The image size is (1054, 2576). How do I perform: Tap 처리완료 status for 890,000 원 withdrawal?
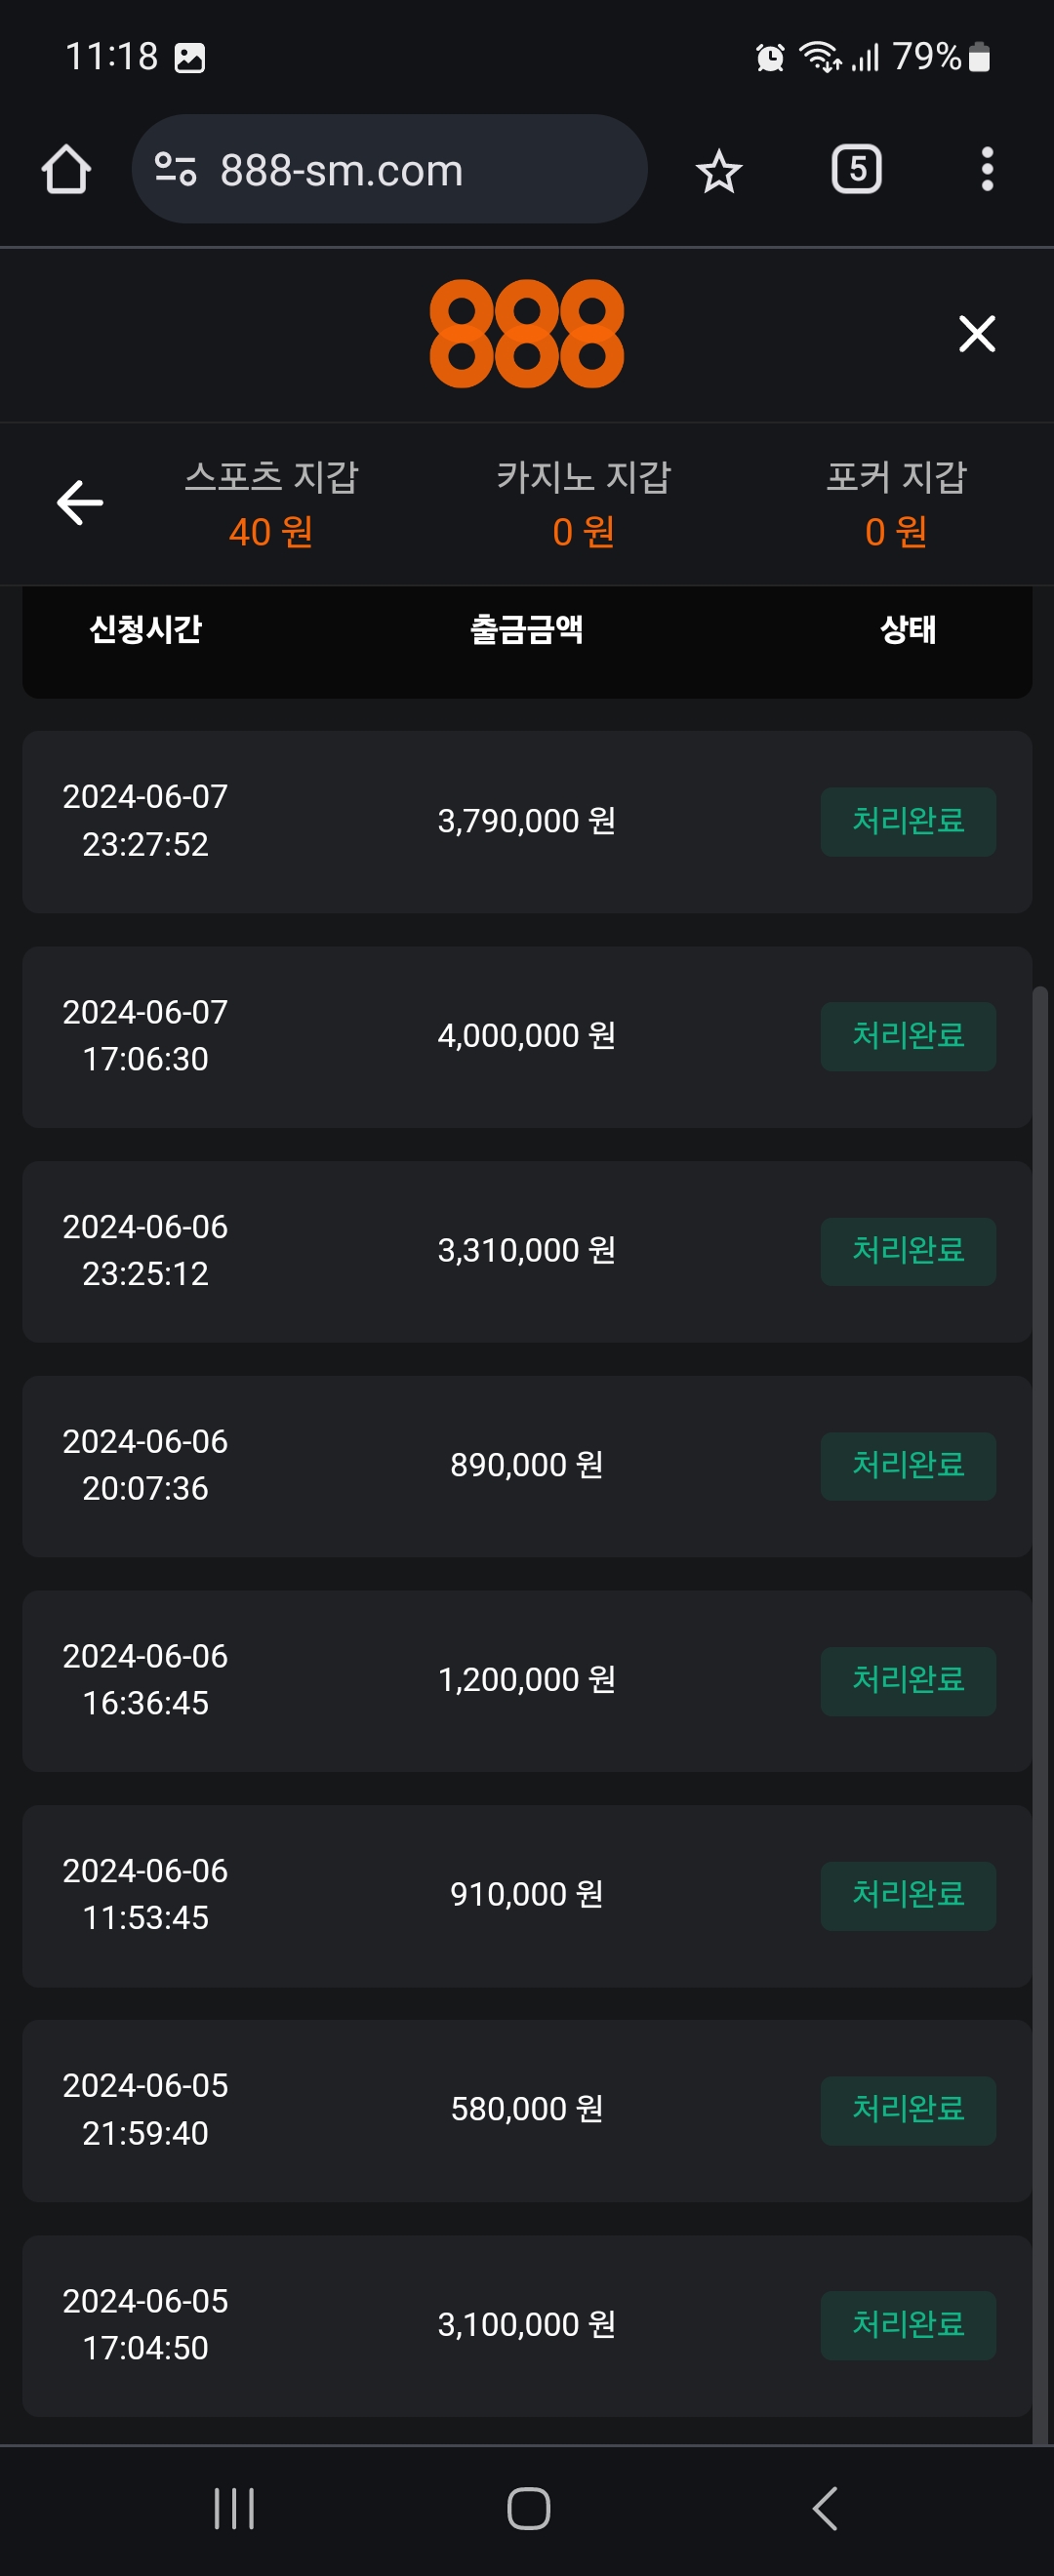pyautogui.click(x=907, y=1466)
